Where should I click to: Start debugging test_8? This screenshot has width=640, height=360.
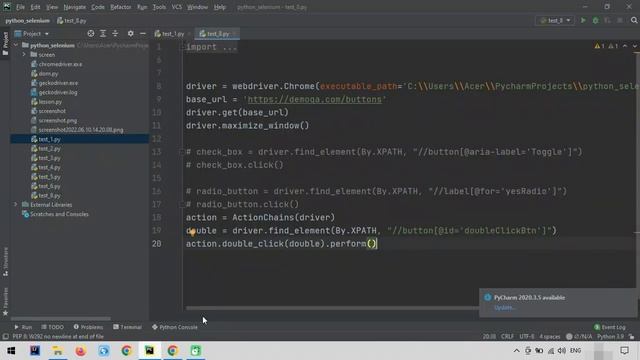[x=596, y=20]
